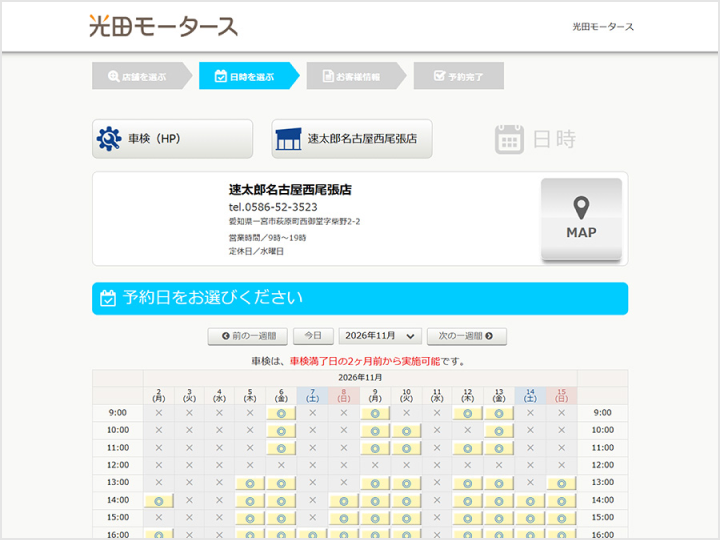Click 15:00 slot on 10(火)
720x540 pixels.
(406, 518)
